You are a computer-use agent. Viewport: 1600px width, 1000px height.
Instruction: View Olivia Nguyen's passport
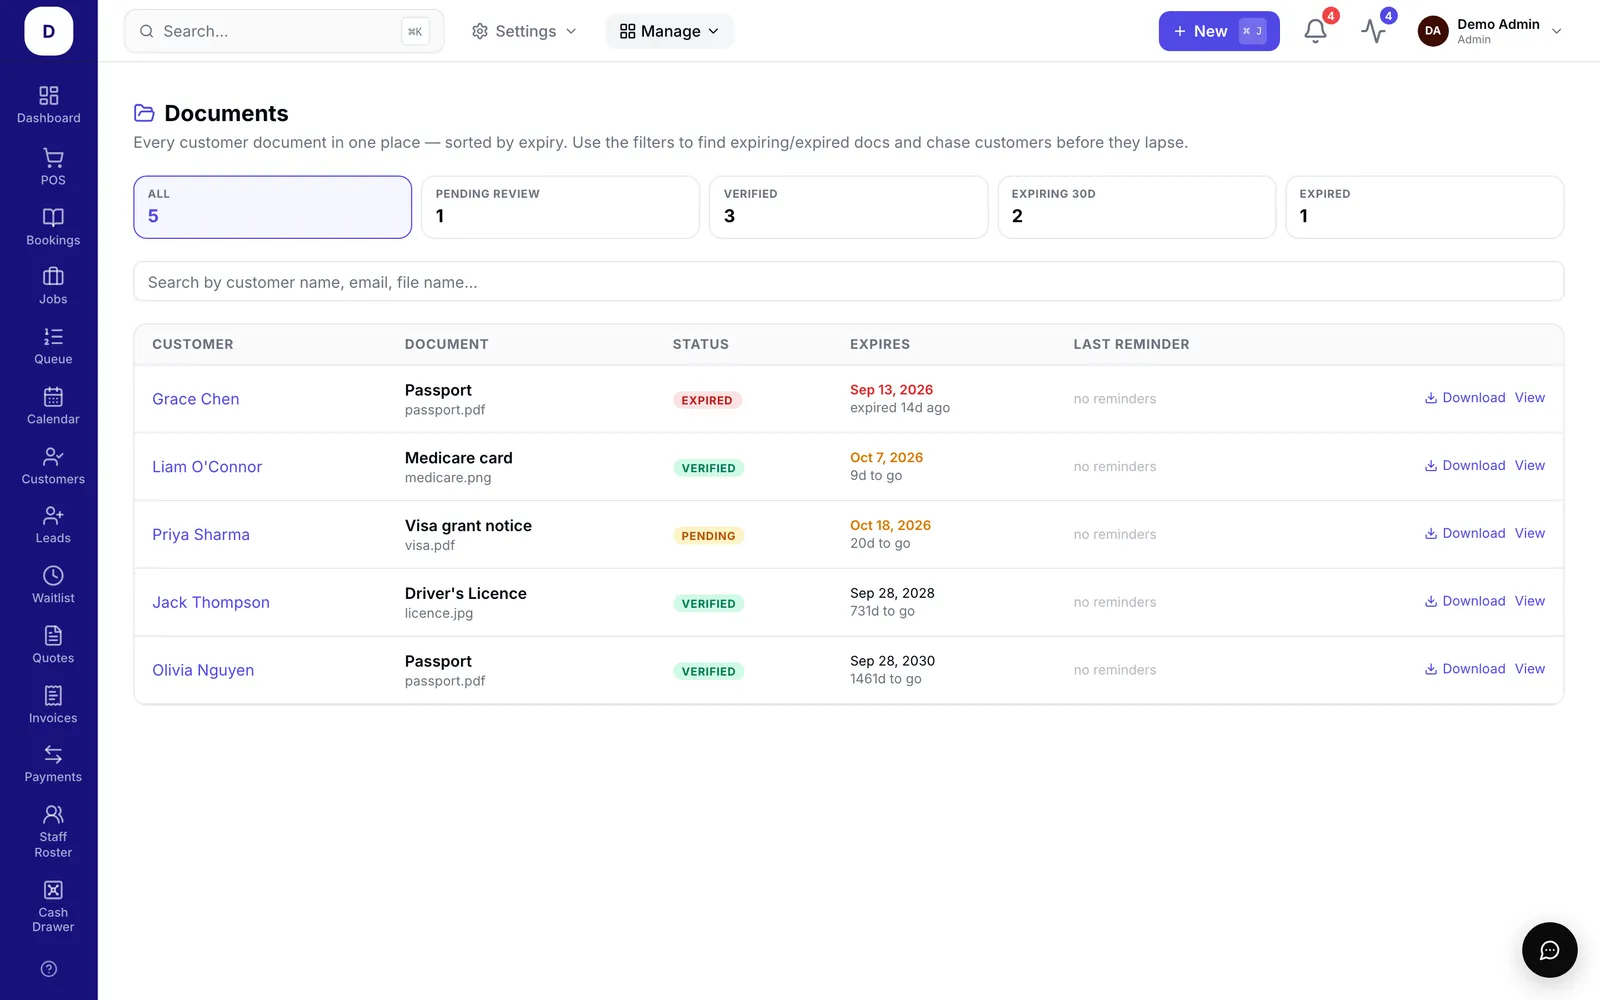1530,669
